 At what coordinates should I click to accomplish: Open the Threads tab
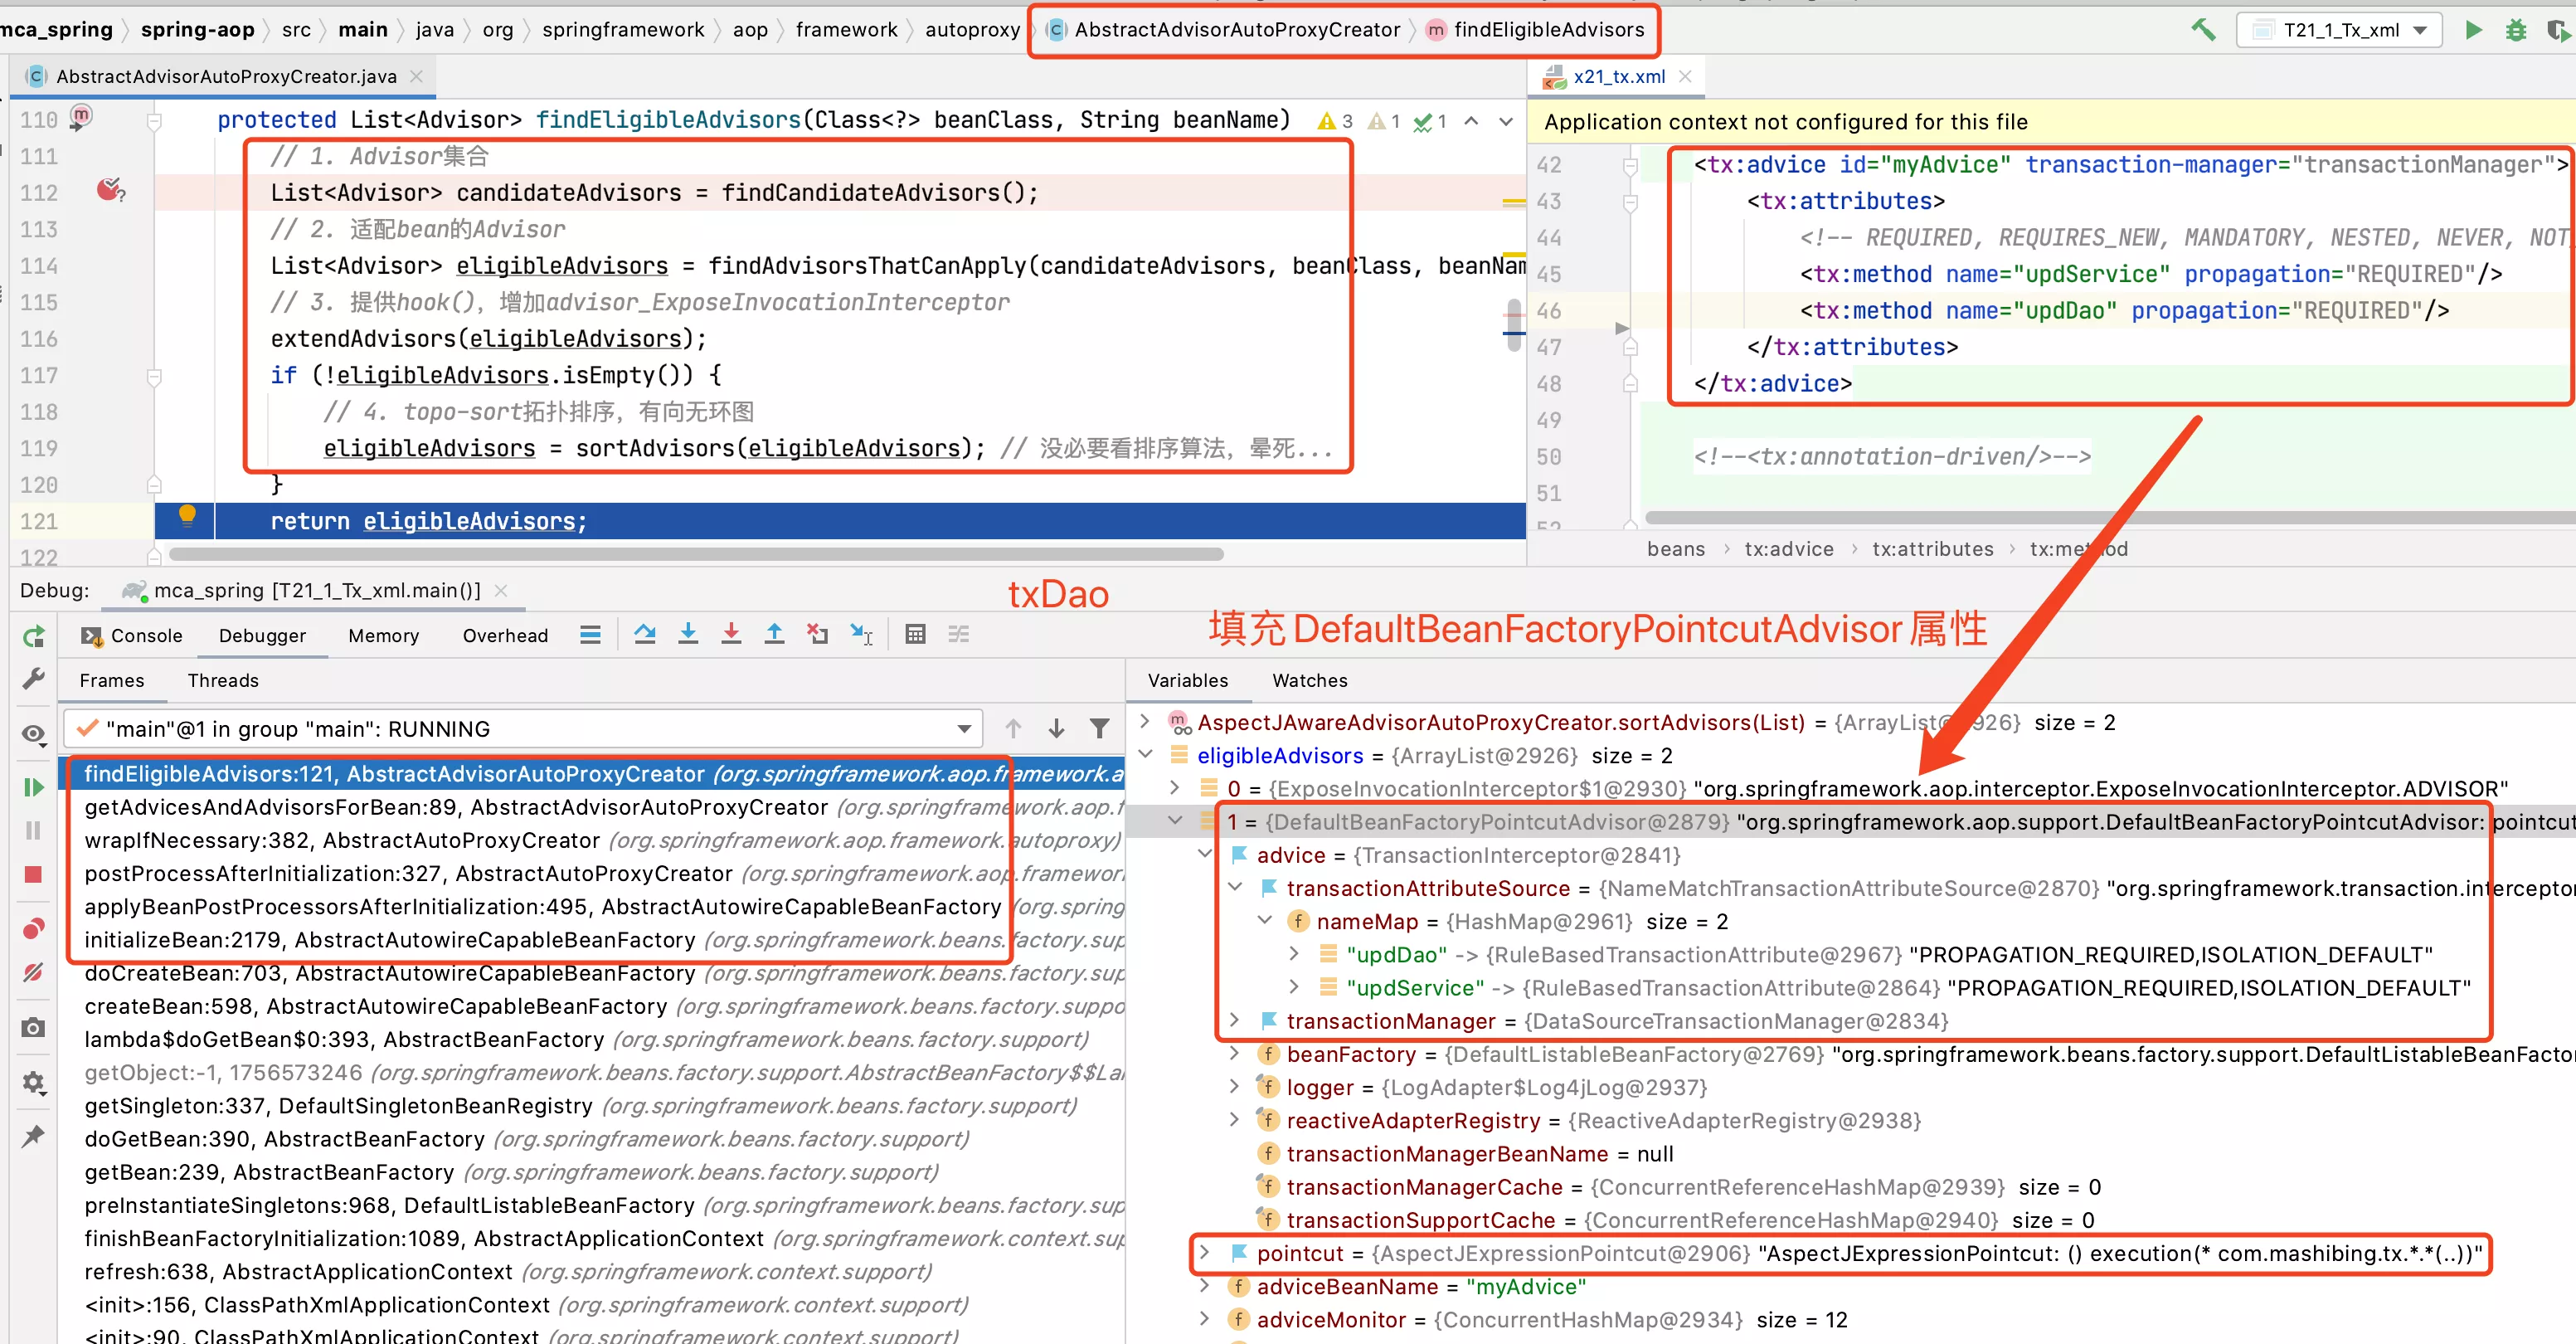[x=223, y=681]
